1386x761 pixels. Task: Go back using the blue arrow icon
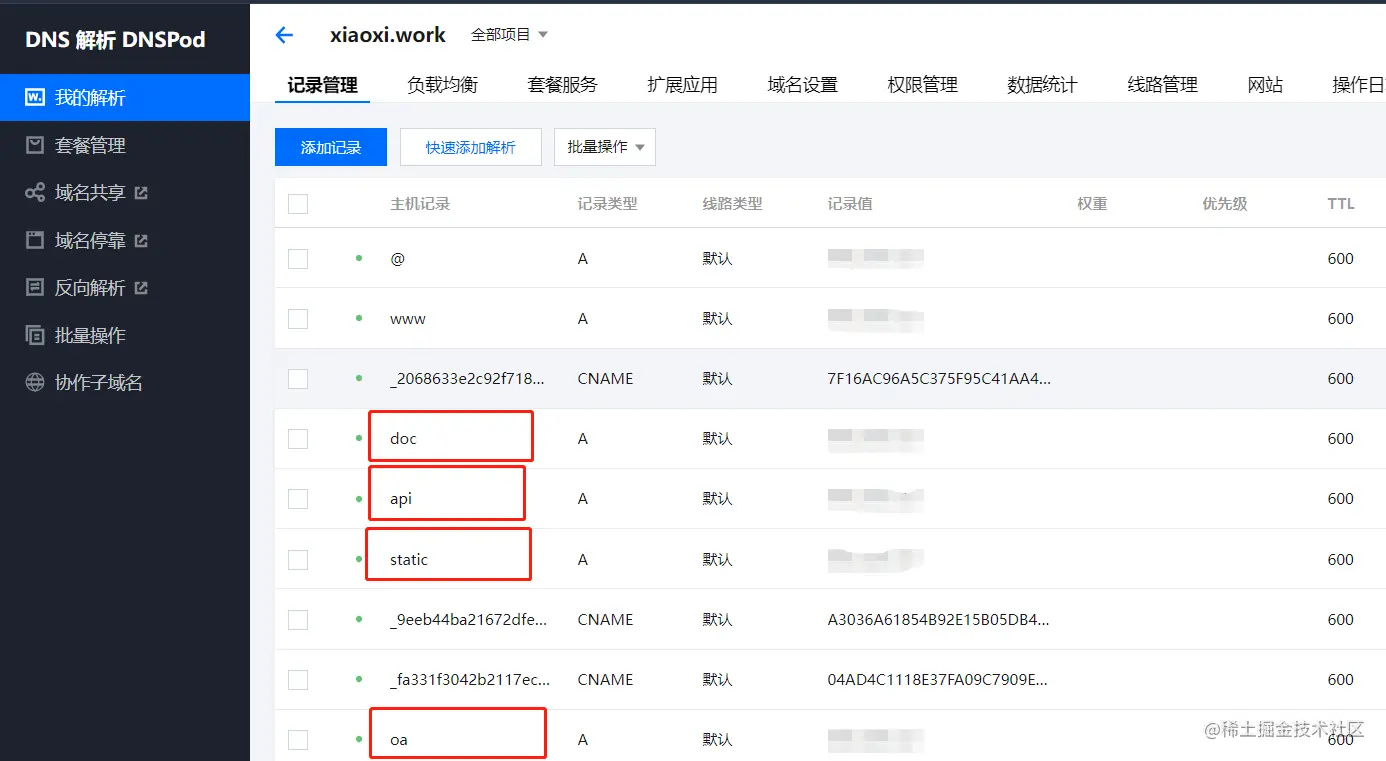tap(284, 35)
